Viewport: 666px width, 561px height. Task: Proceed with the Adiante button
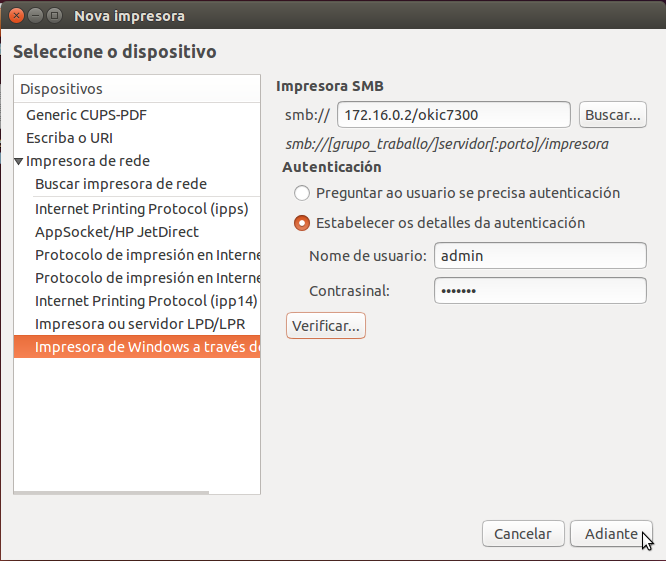click(x=611, y=533)
